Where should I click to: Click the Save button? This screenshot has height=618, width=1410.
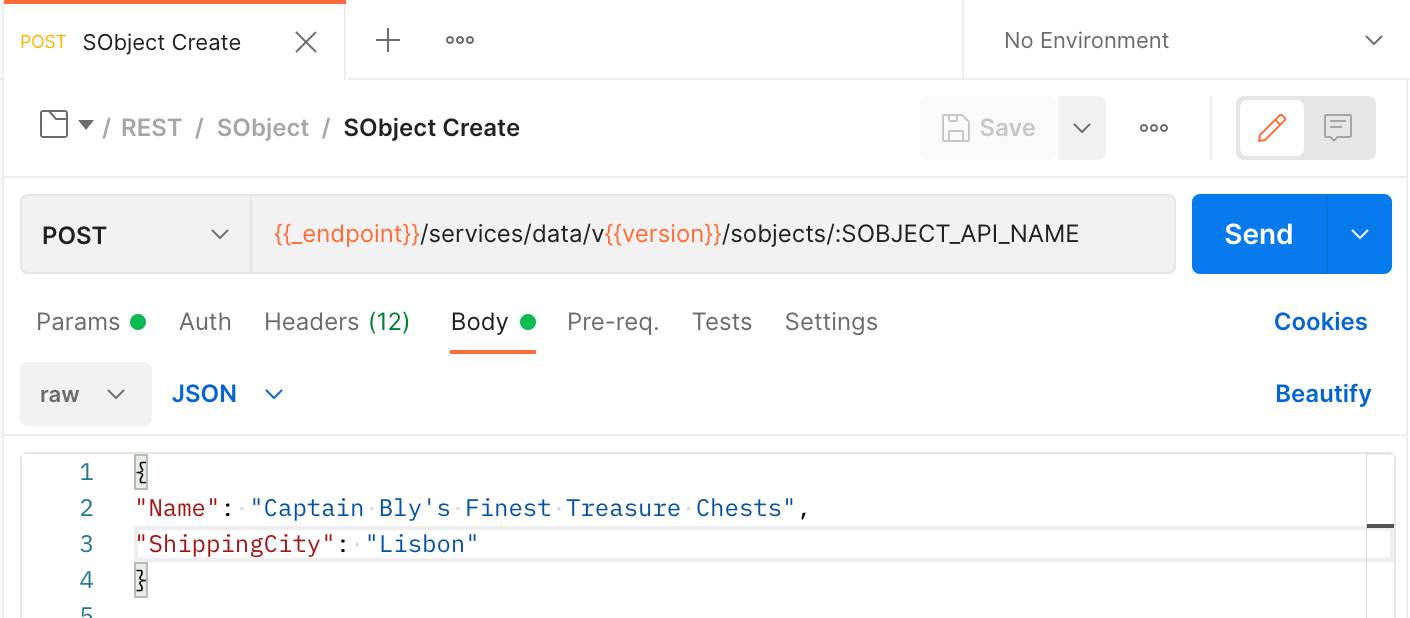pyautogui.click(x=989, y=128)
